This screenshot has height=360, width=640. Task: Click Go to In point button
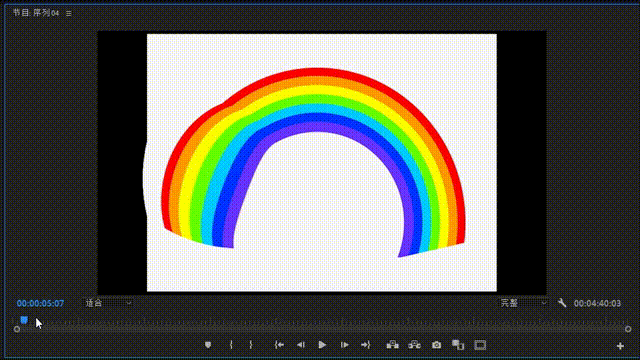point(279,345)
